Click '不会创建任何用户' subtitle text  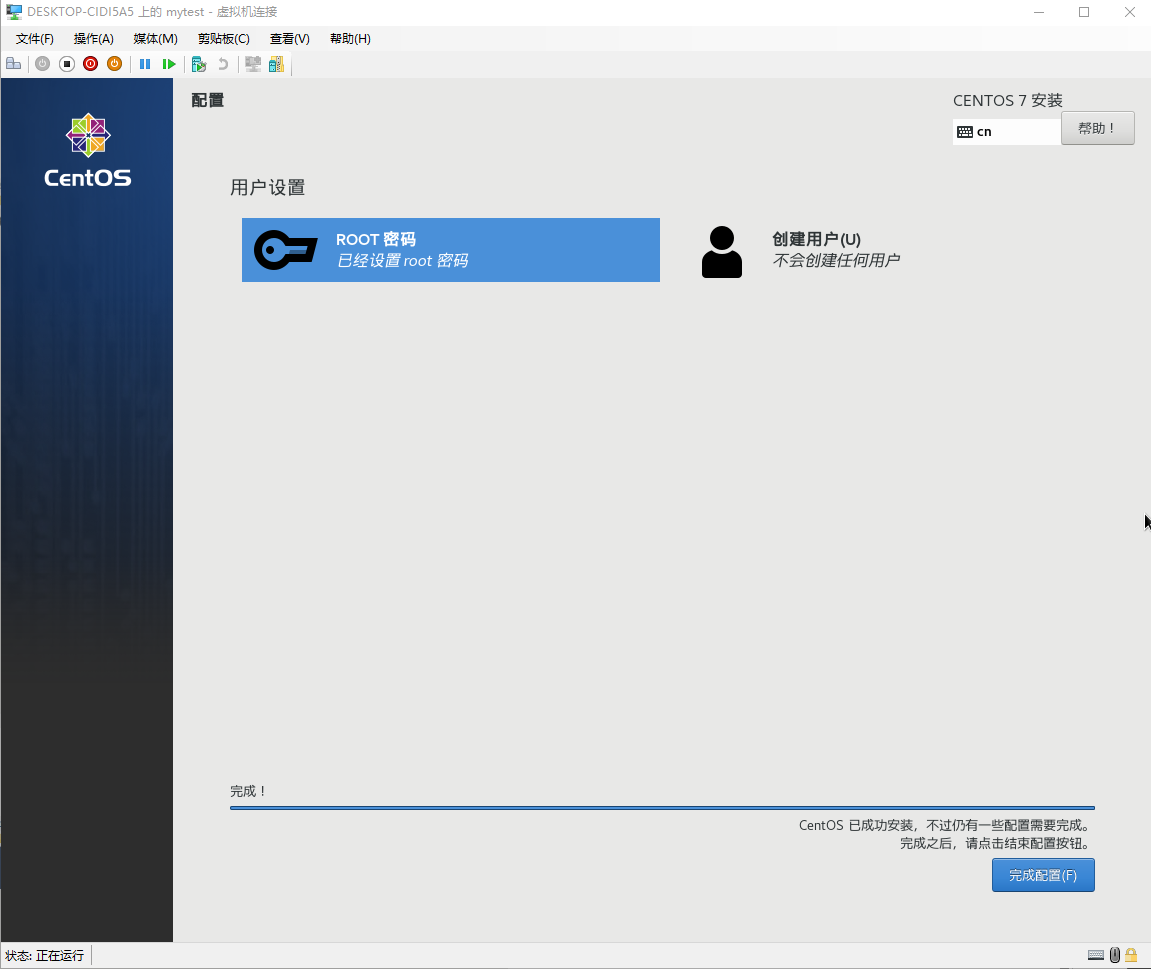coord(836,261)
